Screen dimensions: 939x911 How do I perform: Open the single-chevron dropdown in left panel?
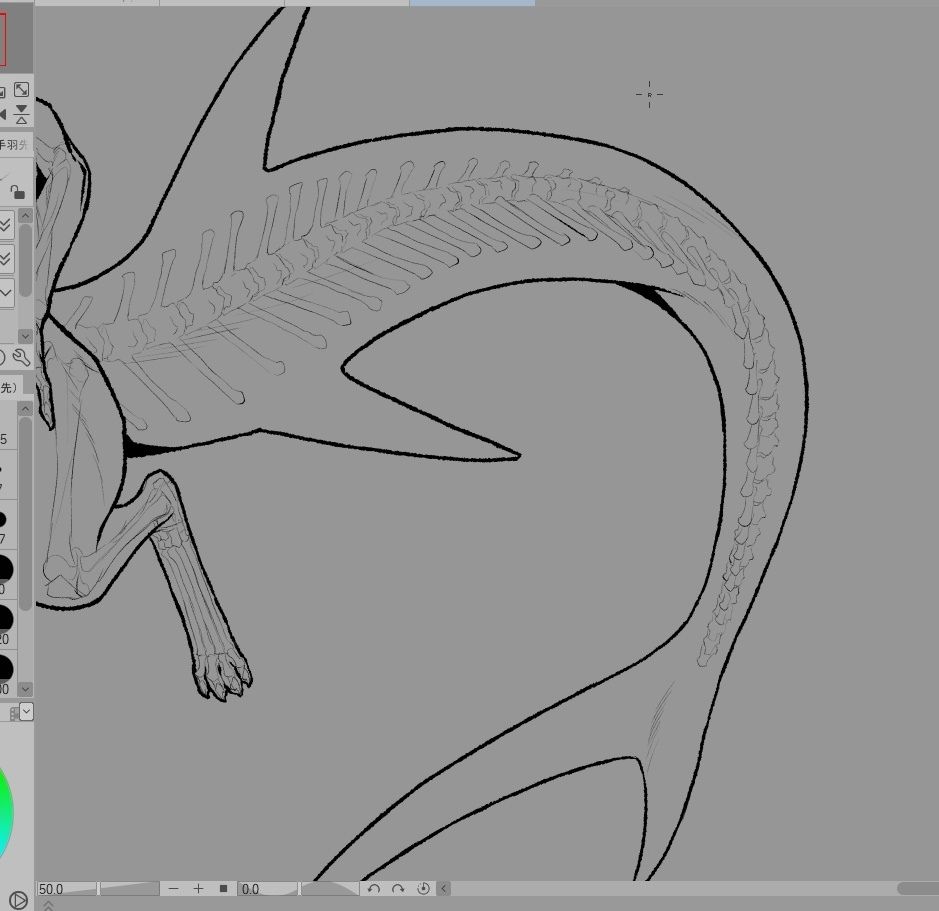[5, 293]
